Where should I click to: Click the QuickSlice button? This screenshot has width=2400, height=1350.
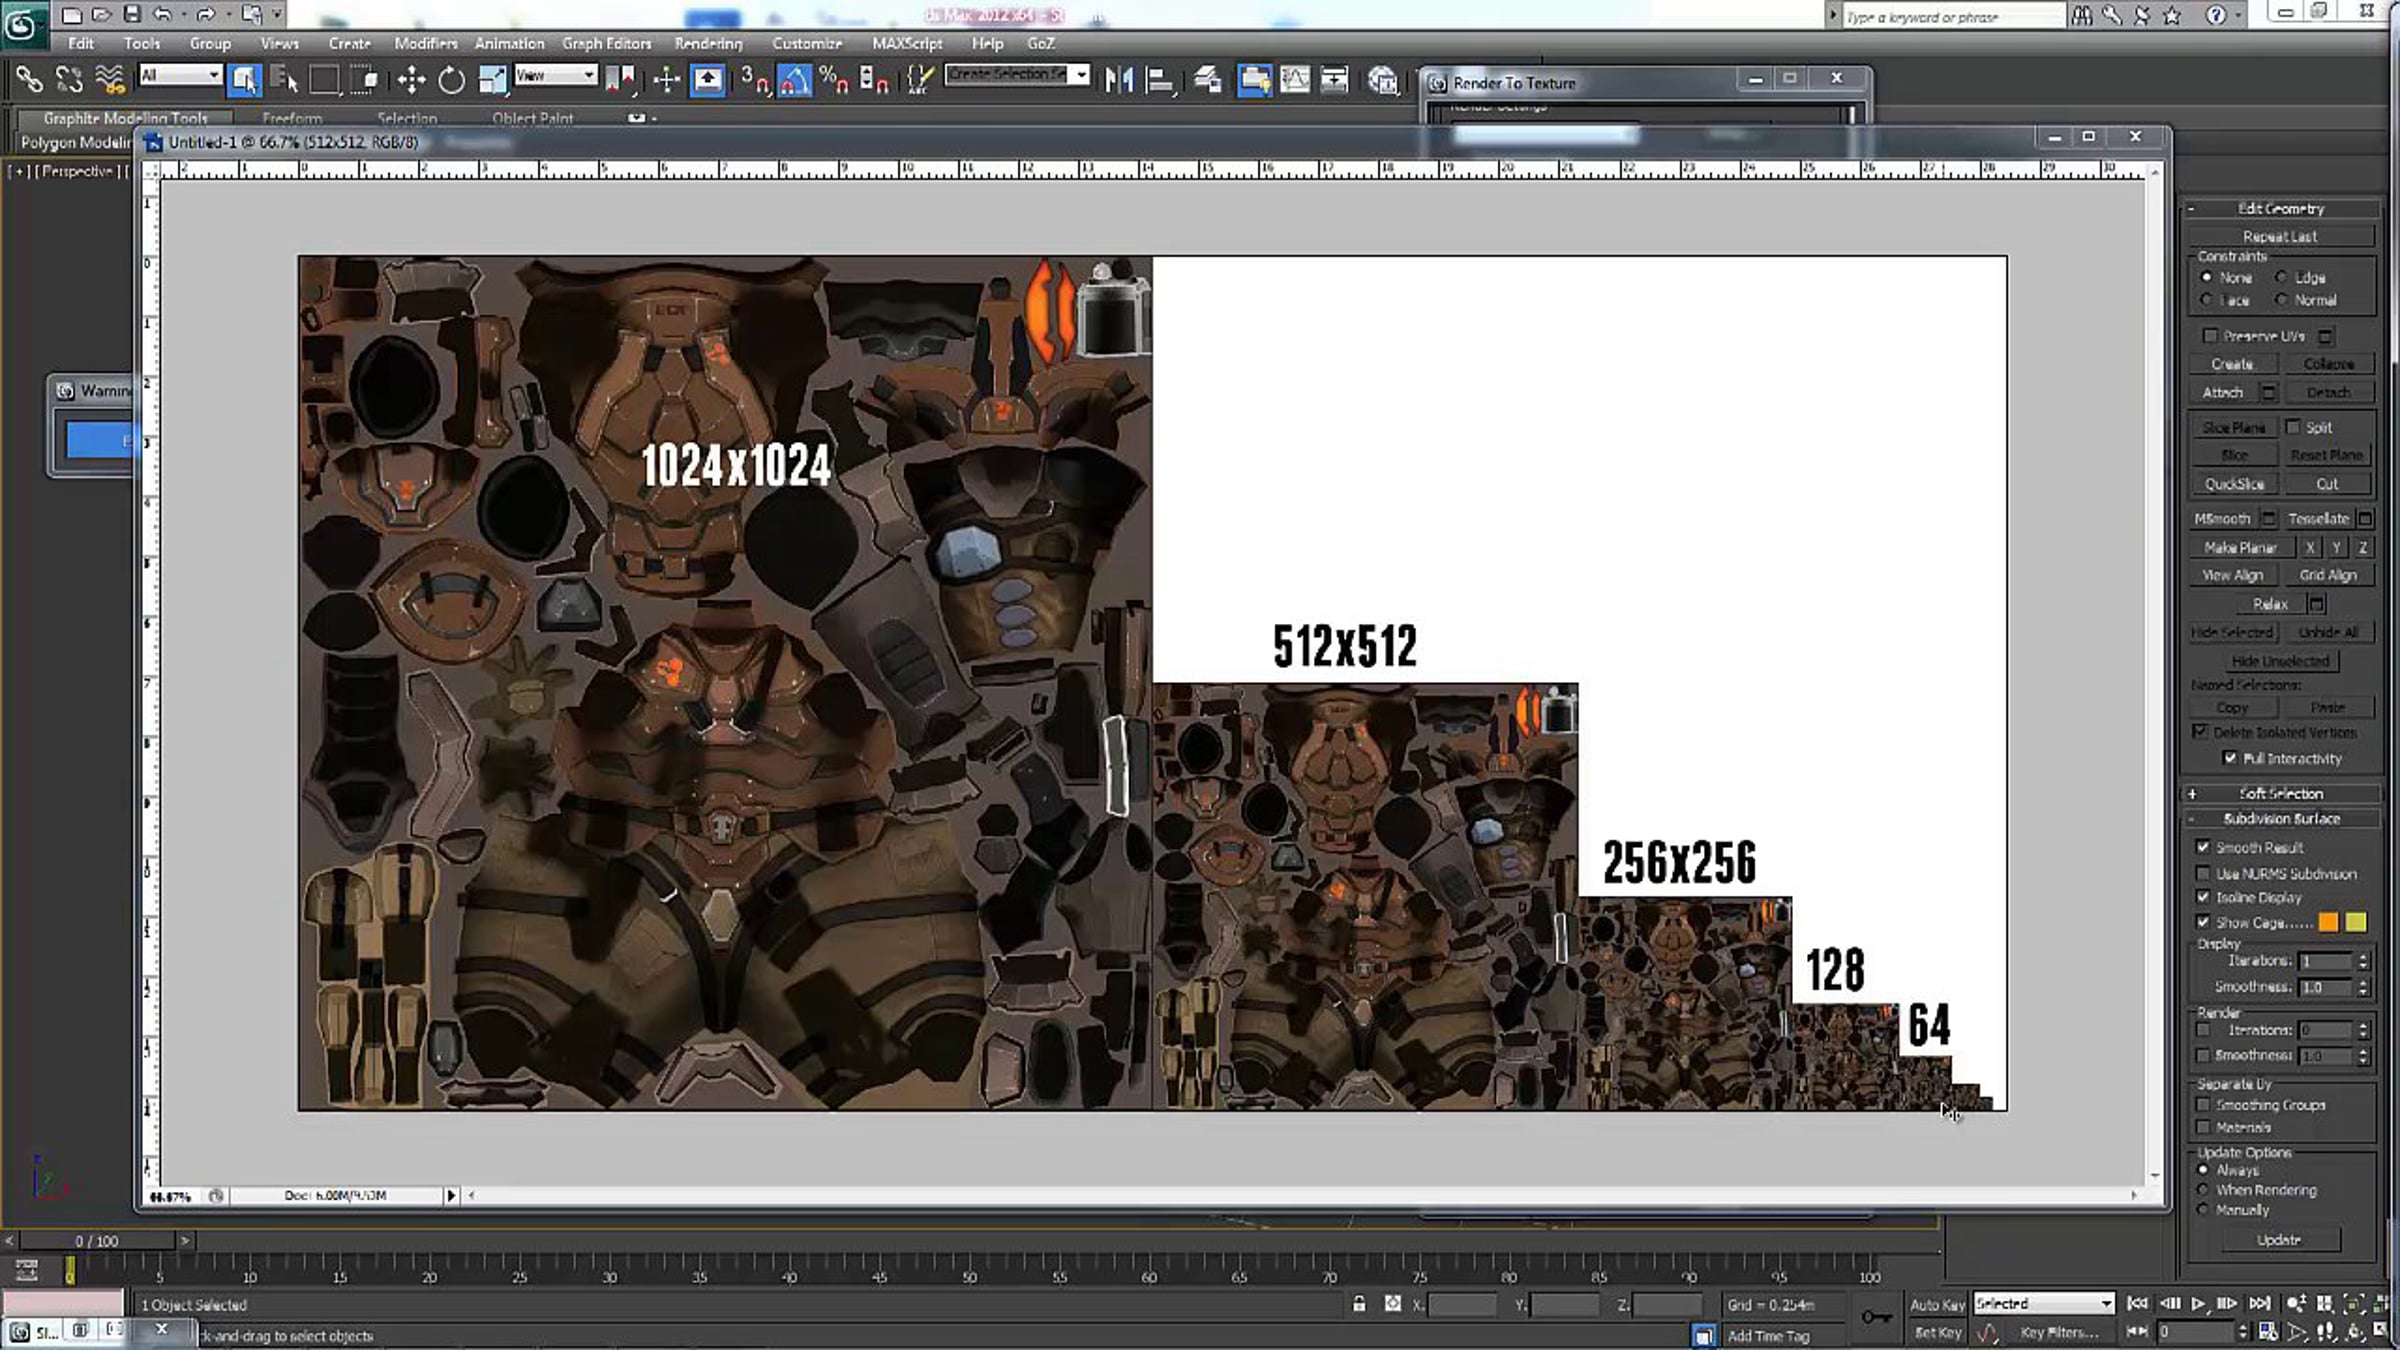2234,484
